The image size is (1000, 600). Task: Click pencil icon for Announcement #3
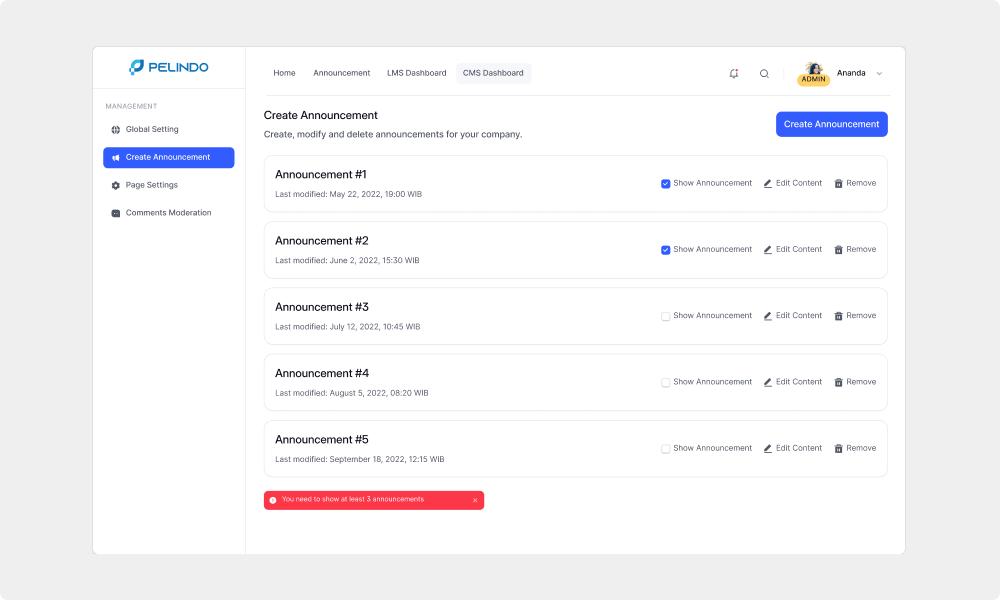(768, 316)
